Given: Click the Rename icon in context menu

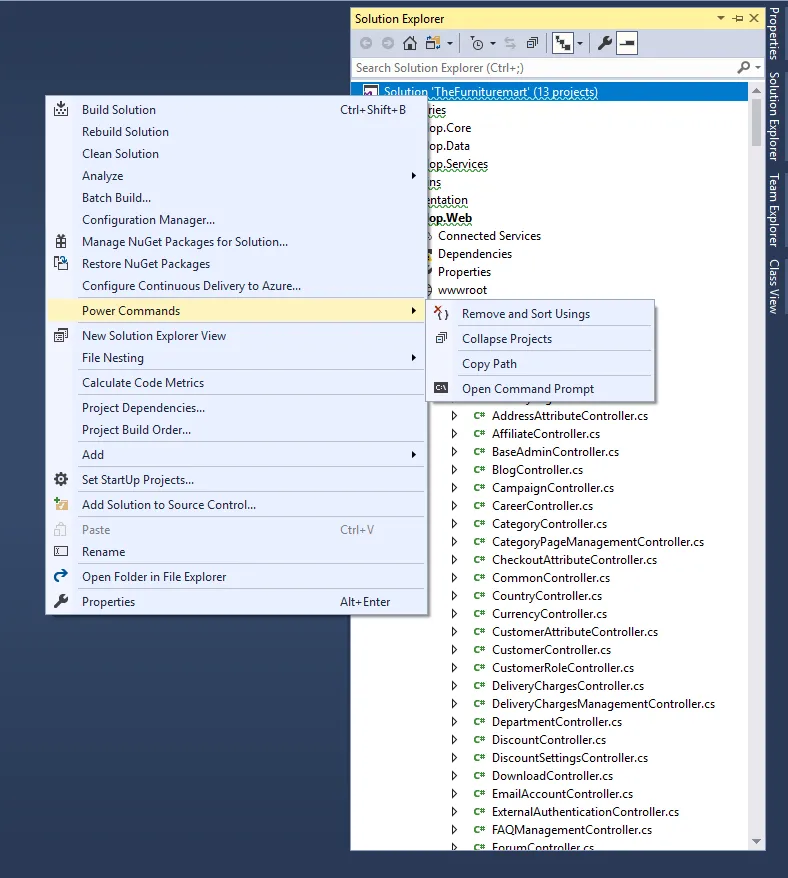Looking at the screenshot, I should click(x=60, y=552).
